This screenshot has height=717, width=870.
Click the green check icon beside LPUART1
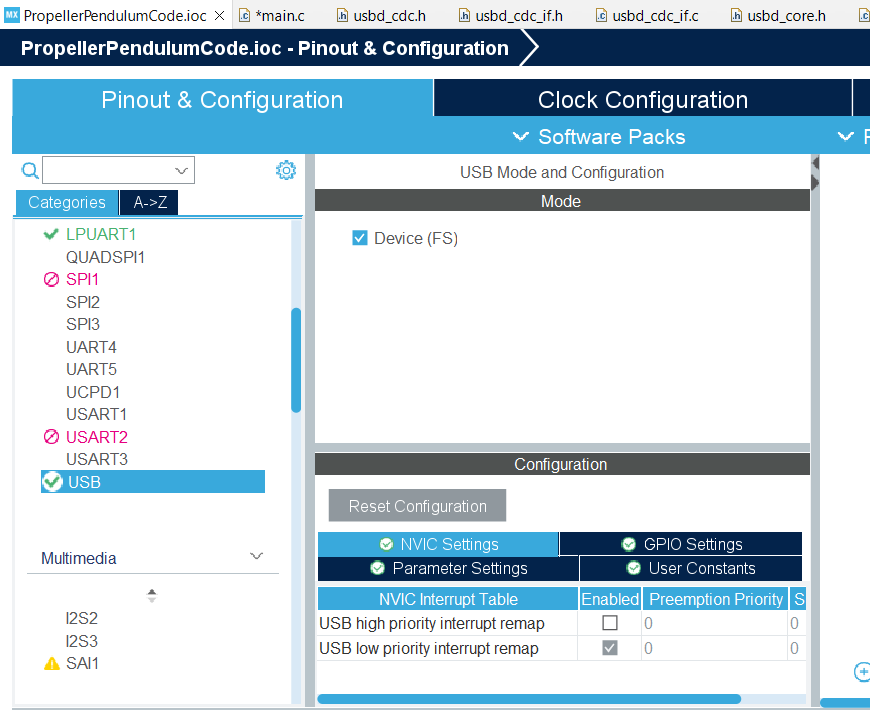(51, 234)
